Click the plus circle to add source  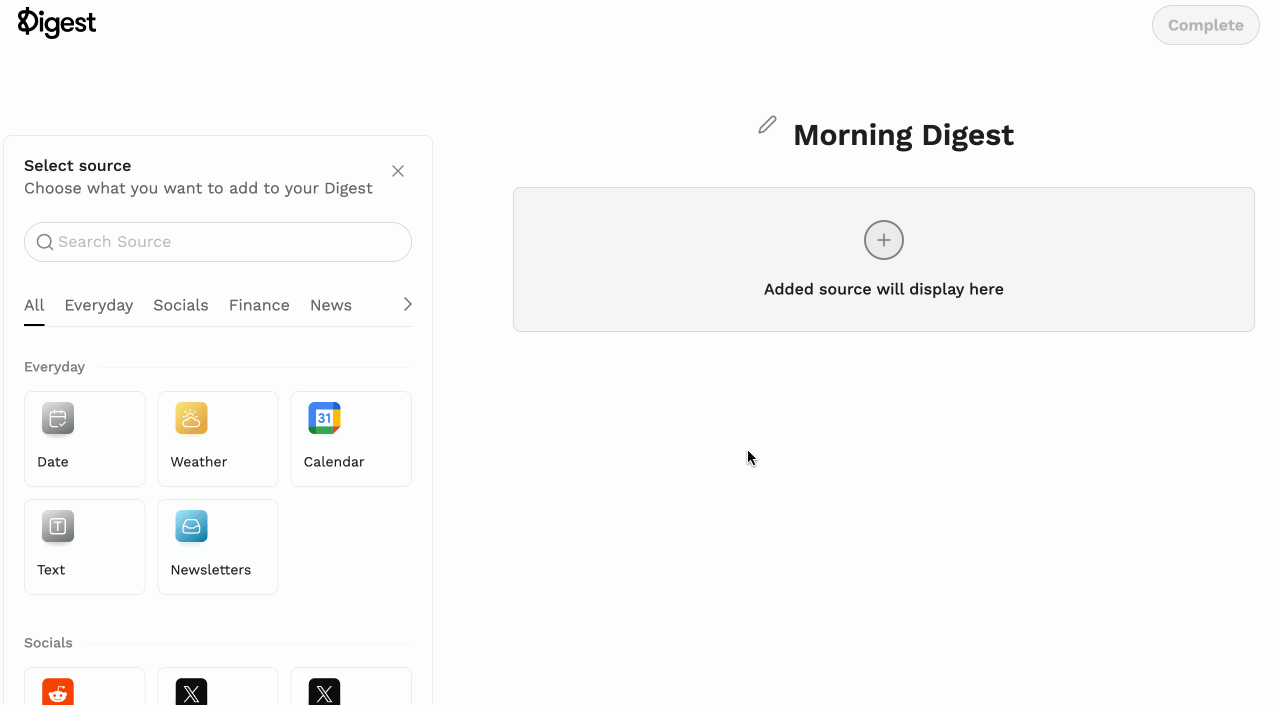point(883,240)
